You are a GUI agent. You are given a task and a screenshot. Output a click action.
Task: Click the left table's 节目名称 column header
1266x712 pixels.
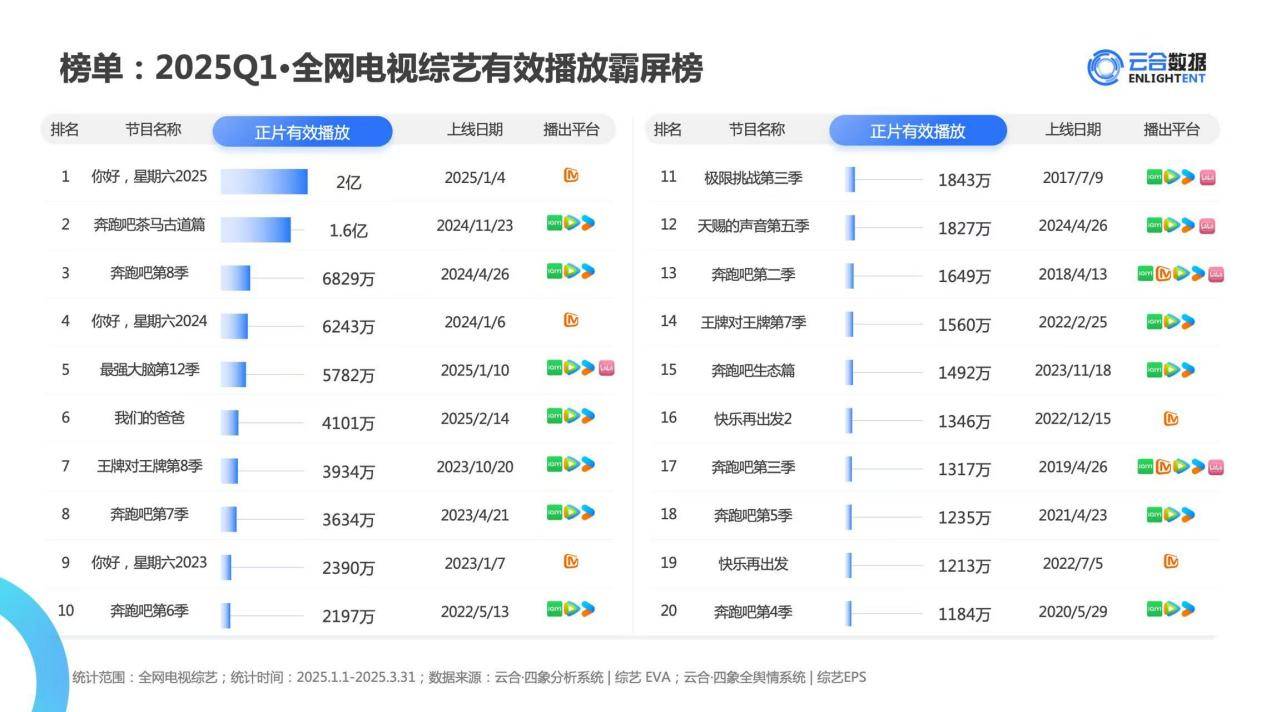(153, 129)
